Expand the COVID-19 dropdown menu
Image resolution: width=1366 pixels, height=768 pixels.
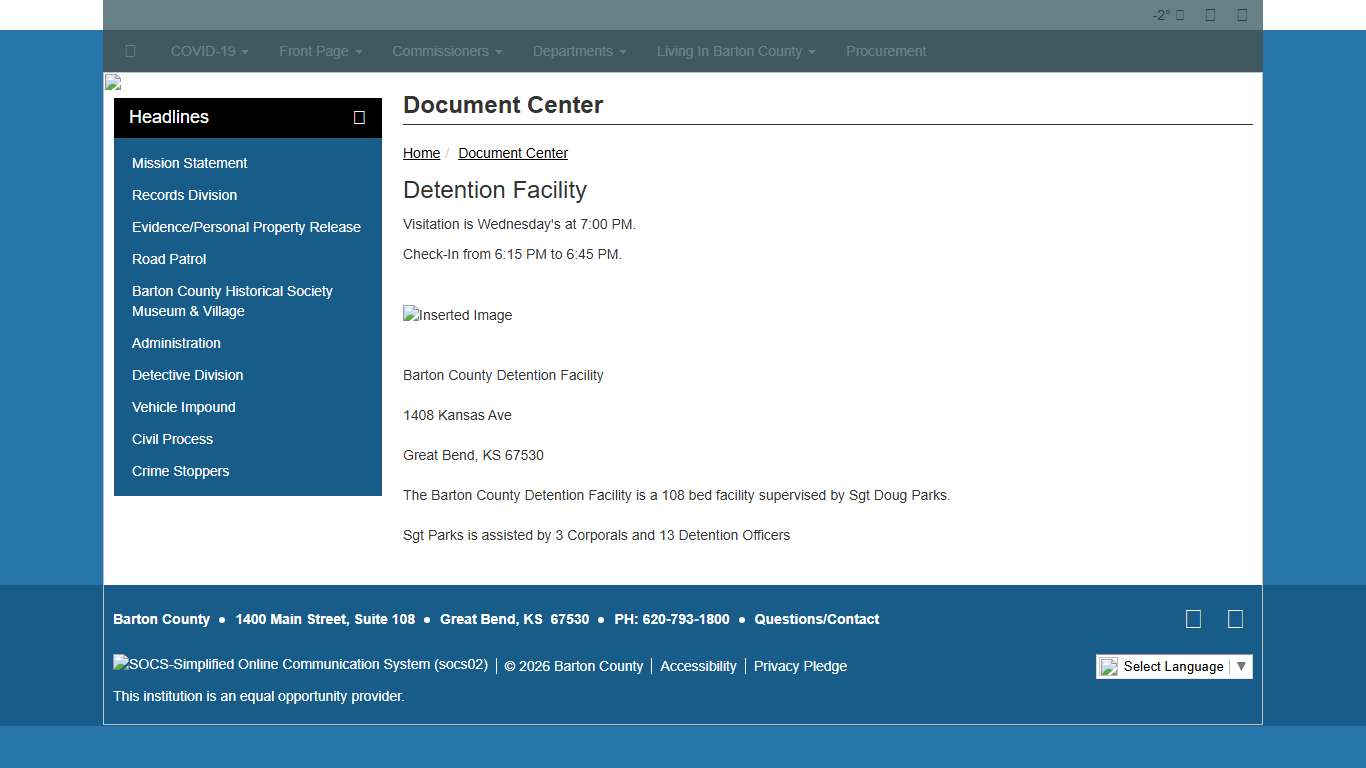pyautogui.click(x=208, y=51)
